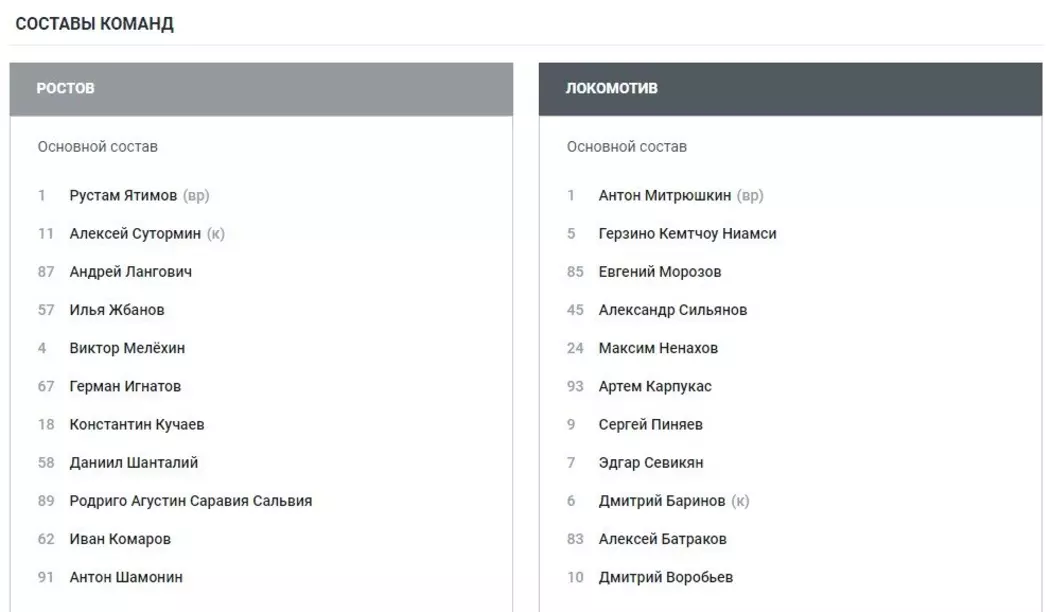Click player Рустам Ятимов
Viewport: 1050px width, 612px height.
[x=123, y=195]
